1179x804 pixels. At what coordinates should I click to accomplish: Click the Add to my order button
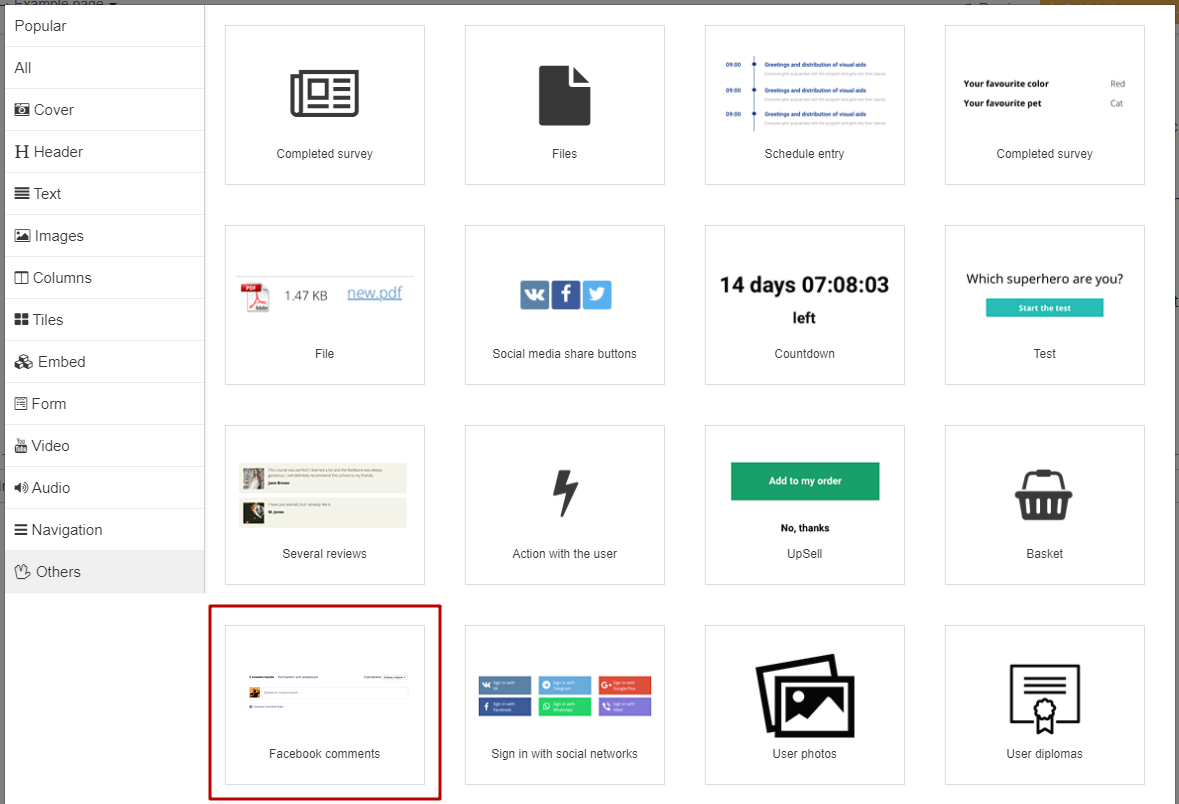(x=805, y=481)
